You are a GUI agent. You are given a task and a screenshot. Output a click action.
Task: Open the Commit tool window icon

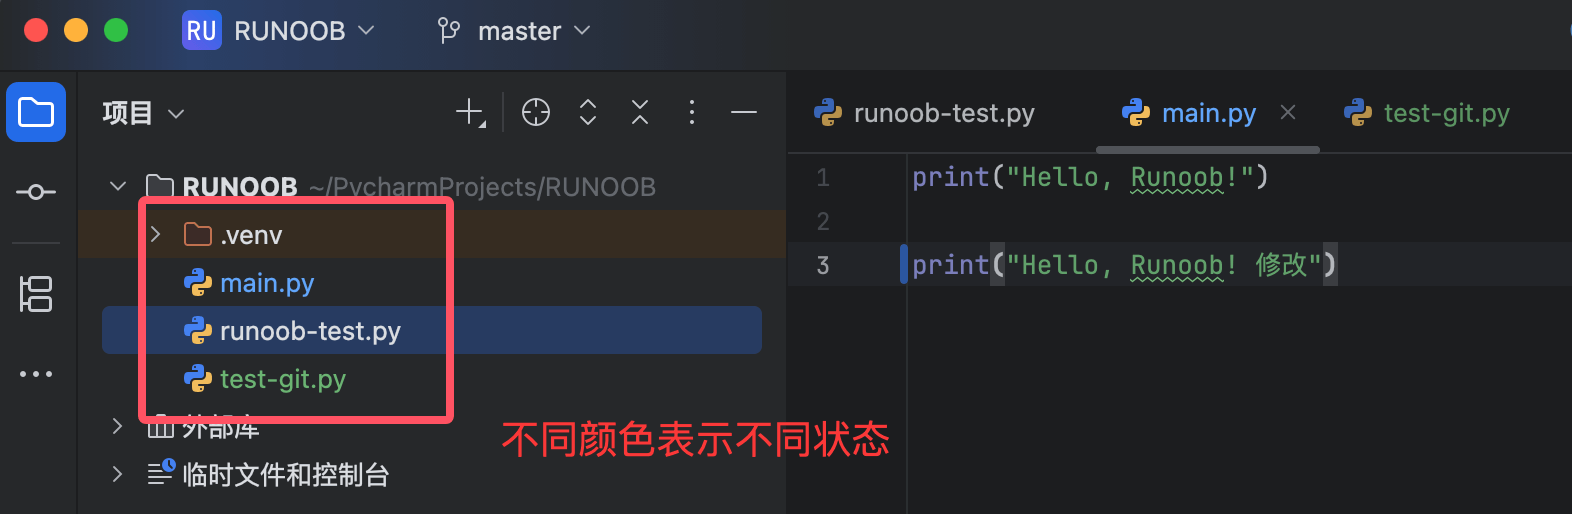36,192
